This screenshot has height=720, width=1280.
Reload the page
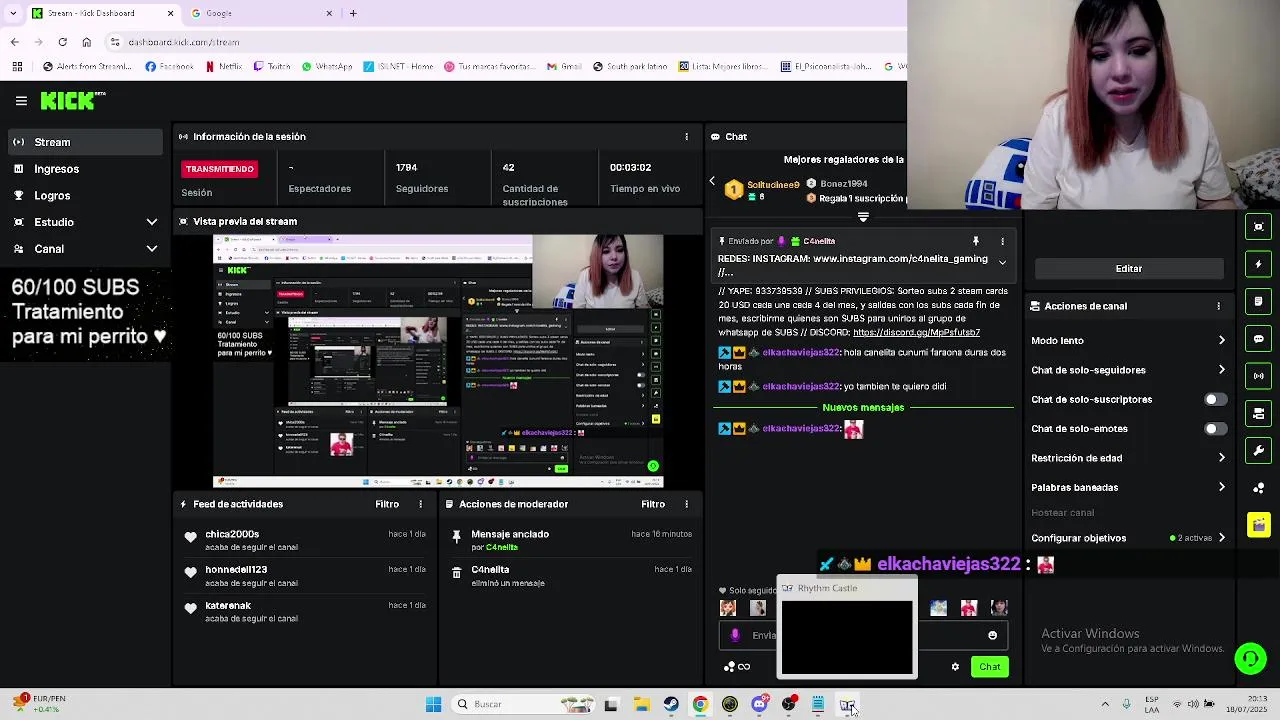click(x=62, y=42)
